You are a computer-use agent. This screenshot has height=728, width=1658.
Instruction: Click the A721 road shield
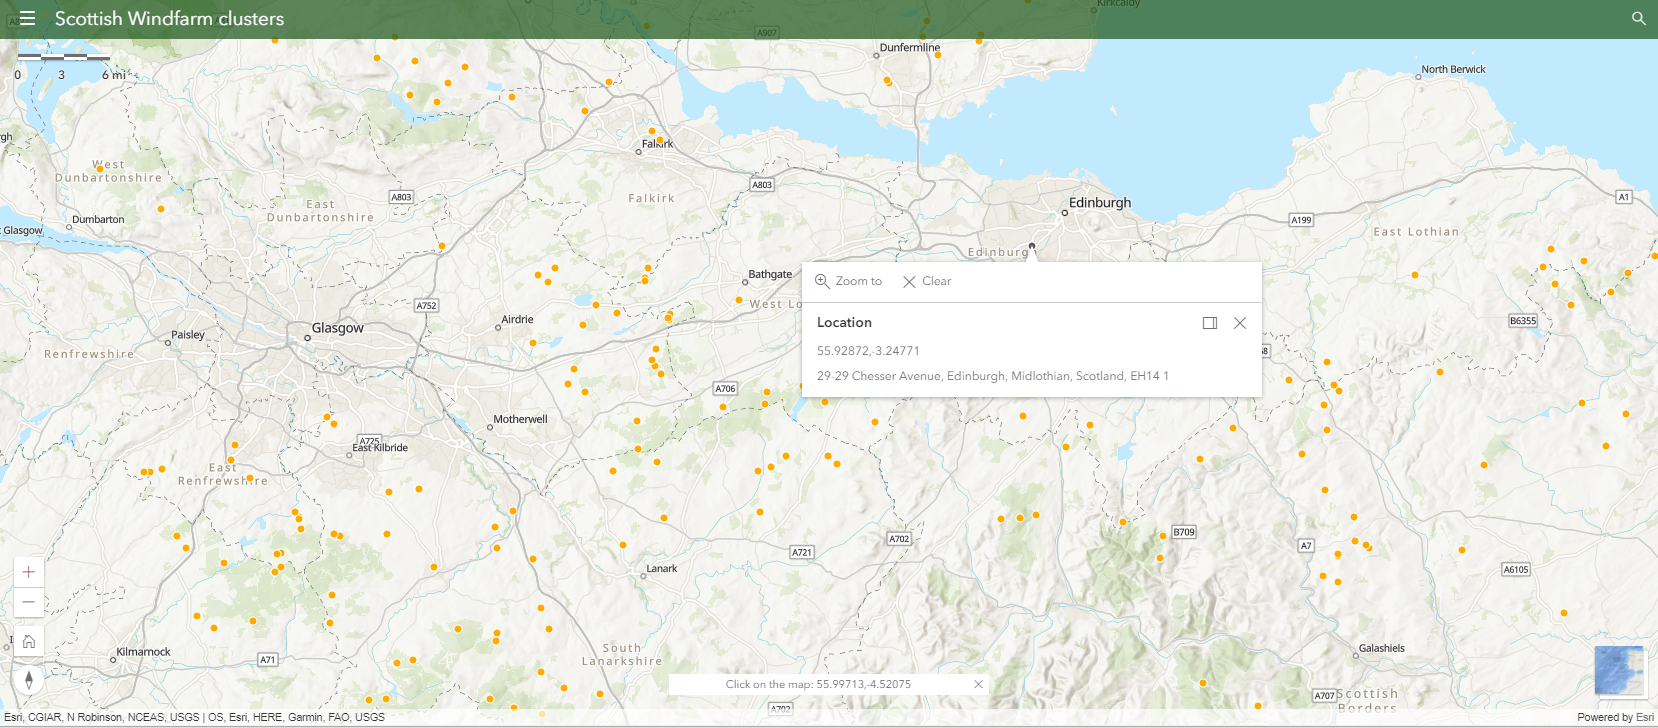802,552
